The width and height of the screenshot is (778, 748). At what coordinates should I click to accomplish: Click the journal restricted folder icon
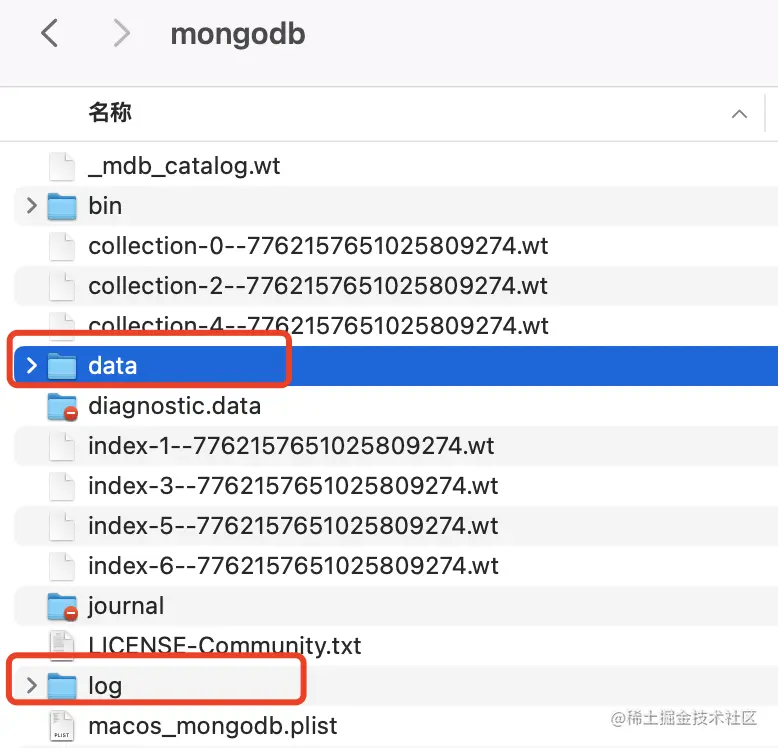point(62,606)
